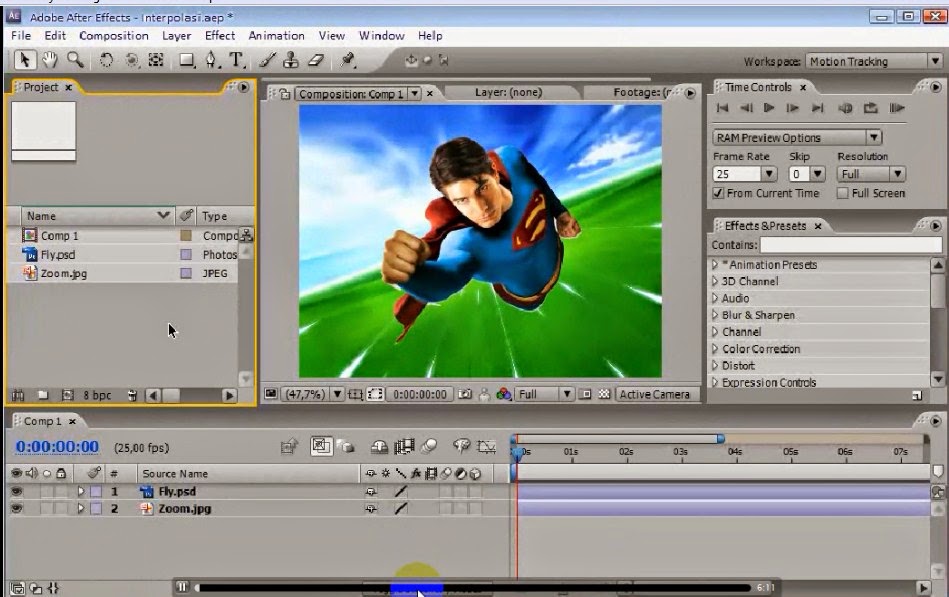This screenshot has height=597, width=949.
Task: Select the Horizontal Type tool
Action: coord(236,60)
